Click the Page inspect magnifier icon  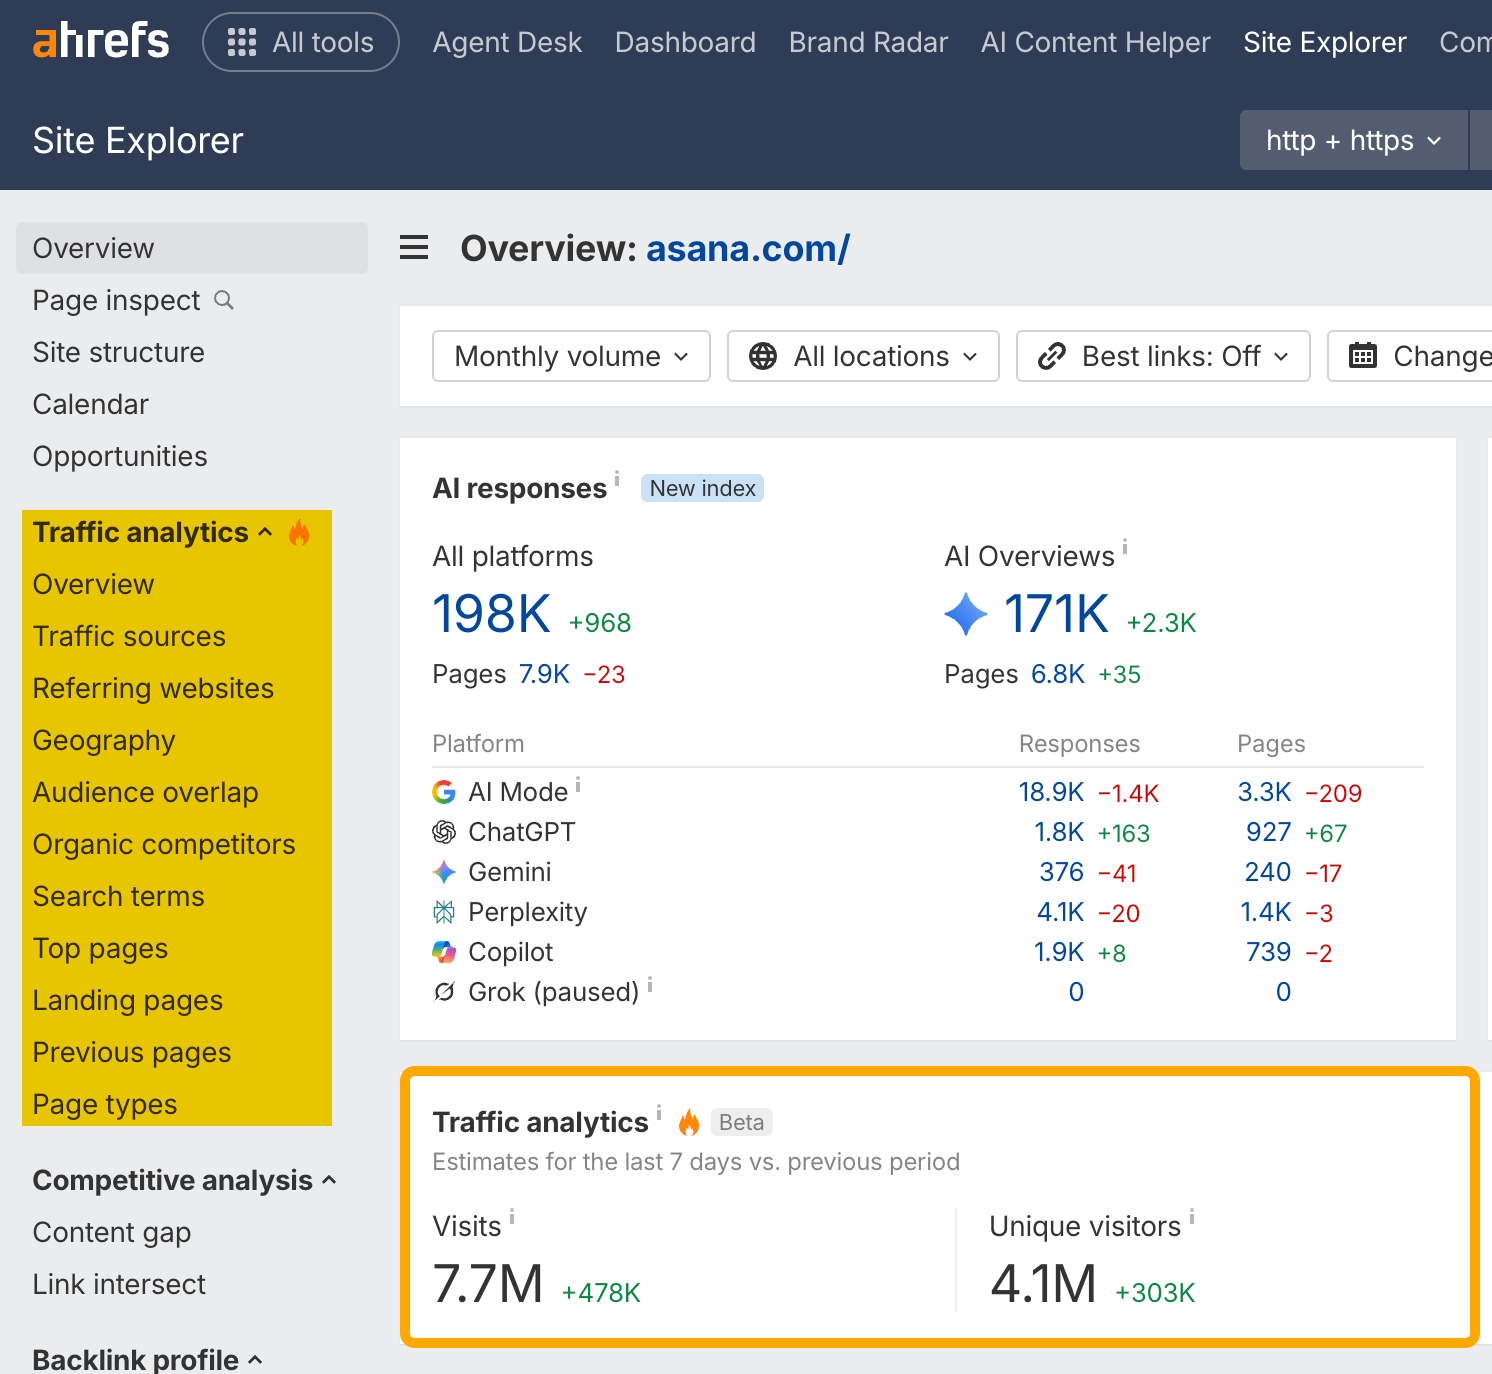pos(224,300)
